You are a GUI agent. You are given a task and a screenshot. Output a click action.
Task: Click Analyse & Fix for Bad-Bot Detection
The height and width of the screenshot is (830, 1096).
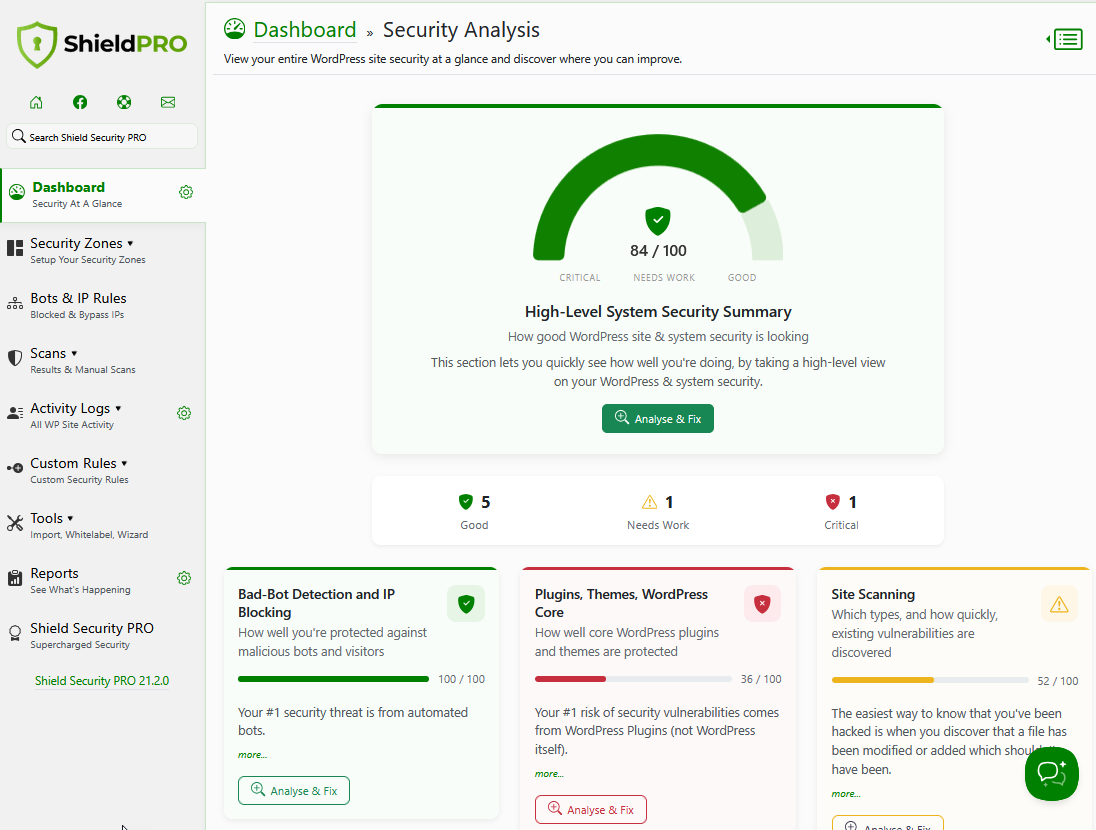point(294,790)
